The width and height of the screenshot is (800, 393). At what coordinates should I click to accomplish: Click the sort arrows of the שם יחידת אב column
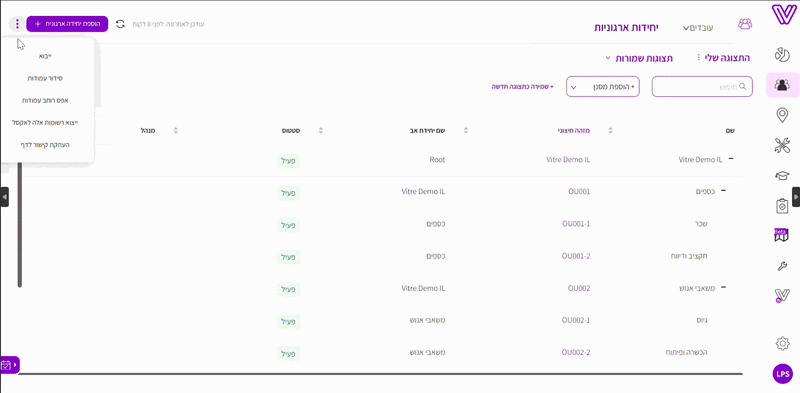tap(465, 131)
